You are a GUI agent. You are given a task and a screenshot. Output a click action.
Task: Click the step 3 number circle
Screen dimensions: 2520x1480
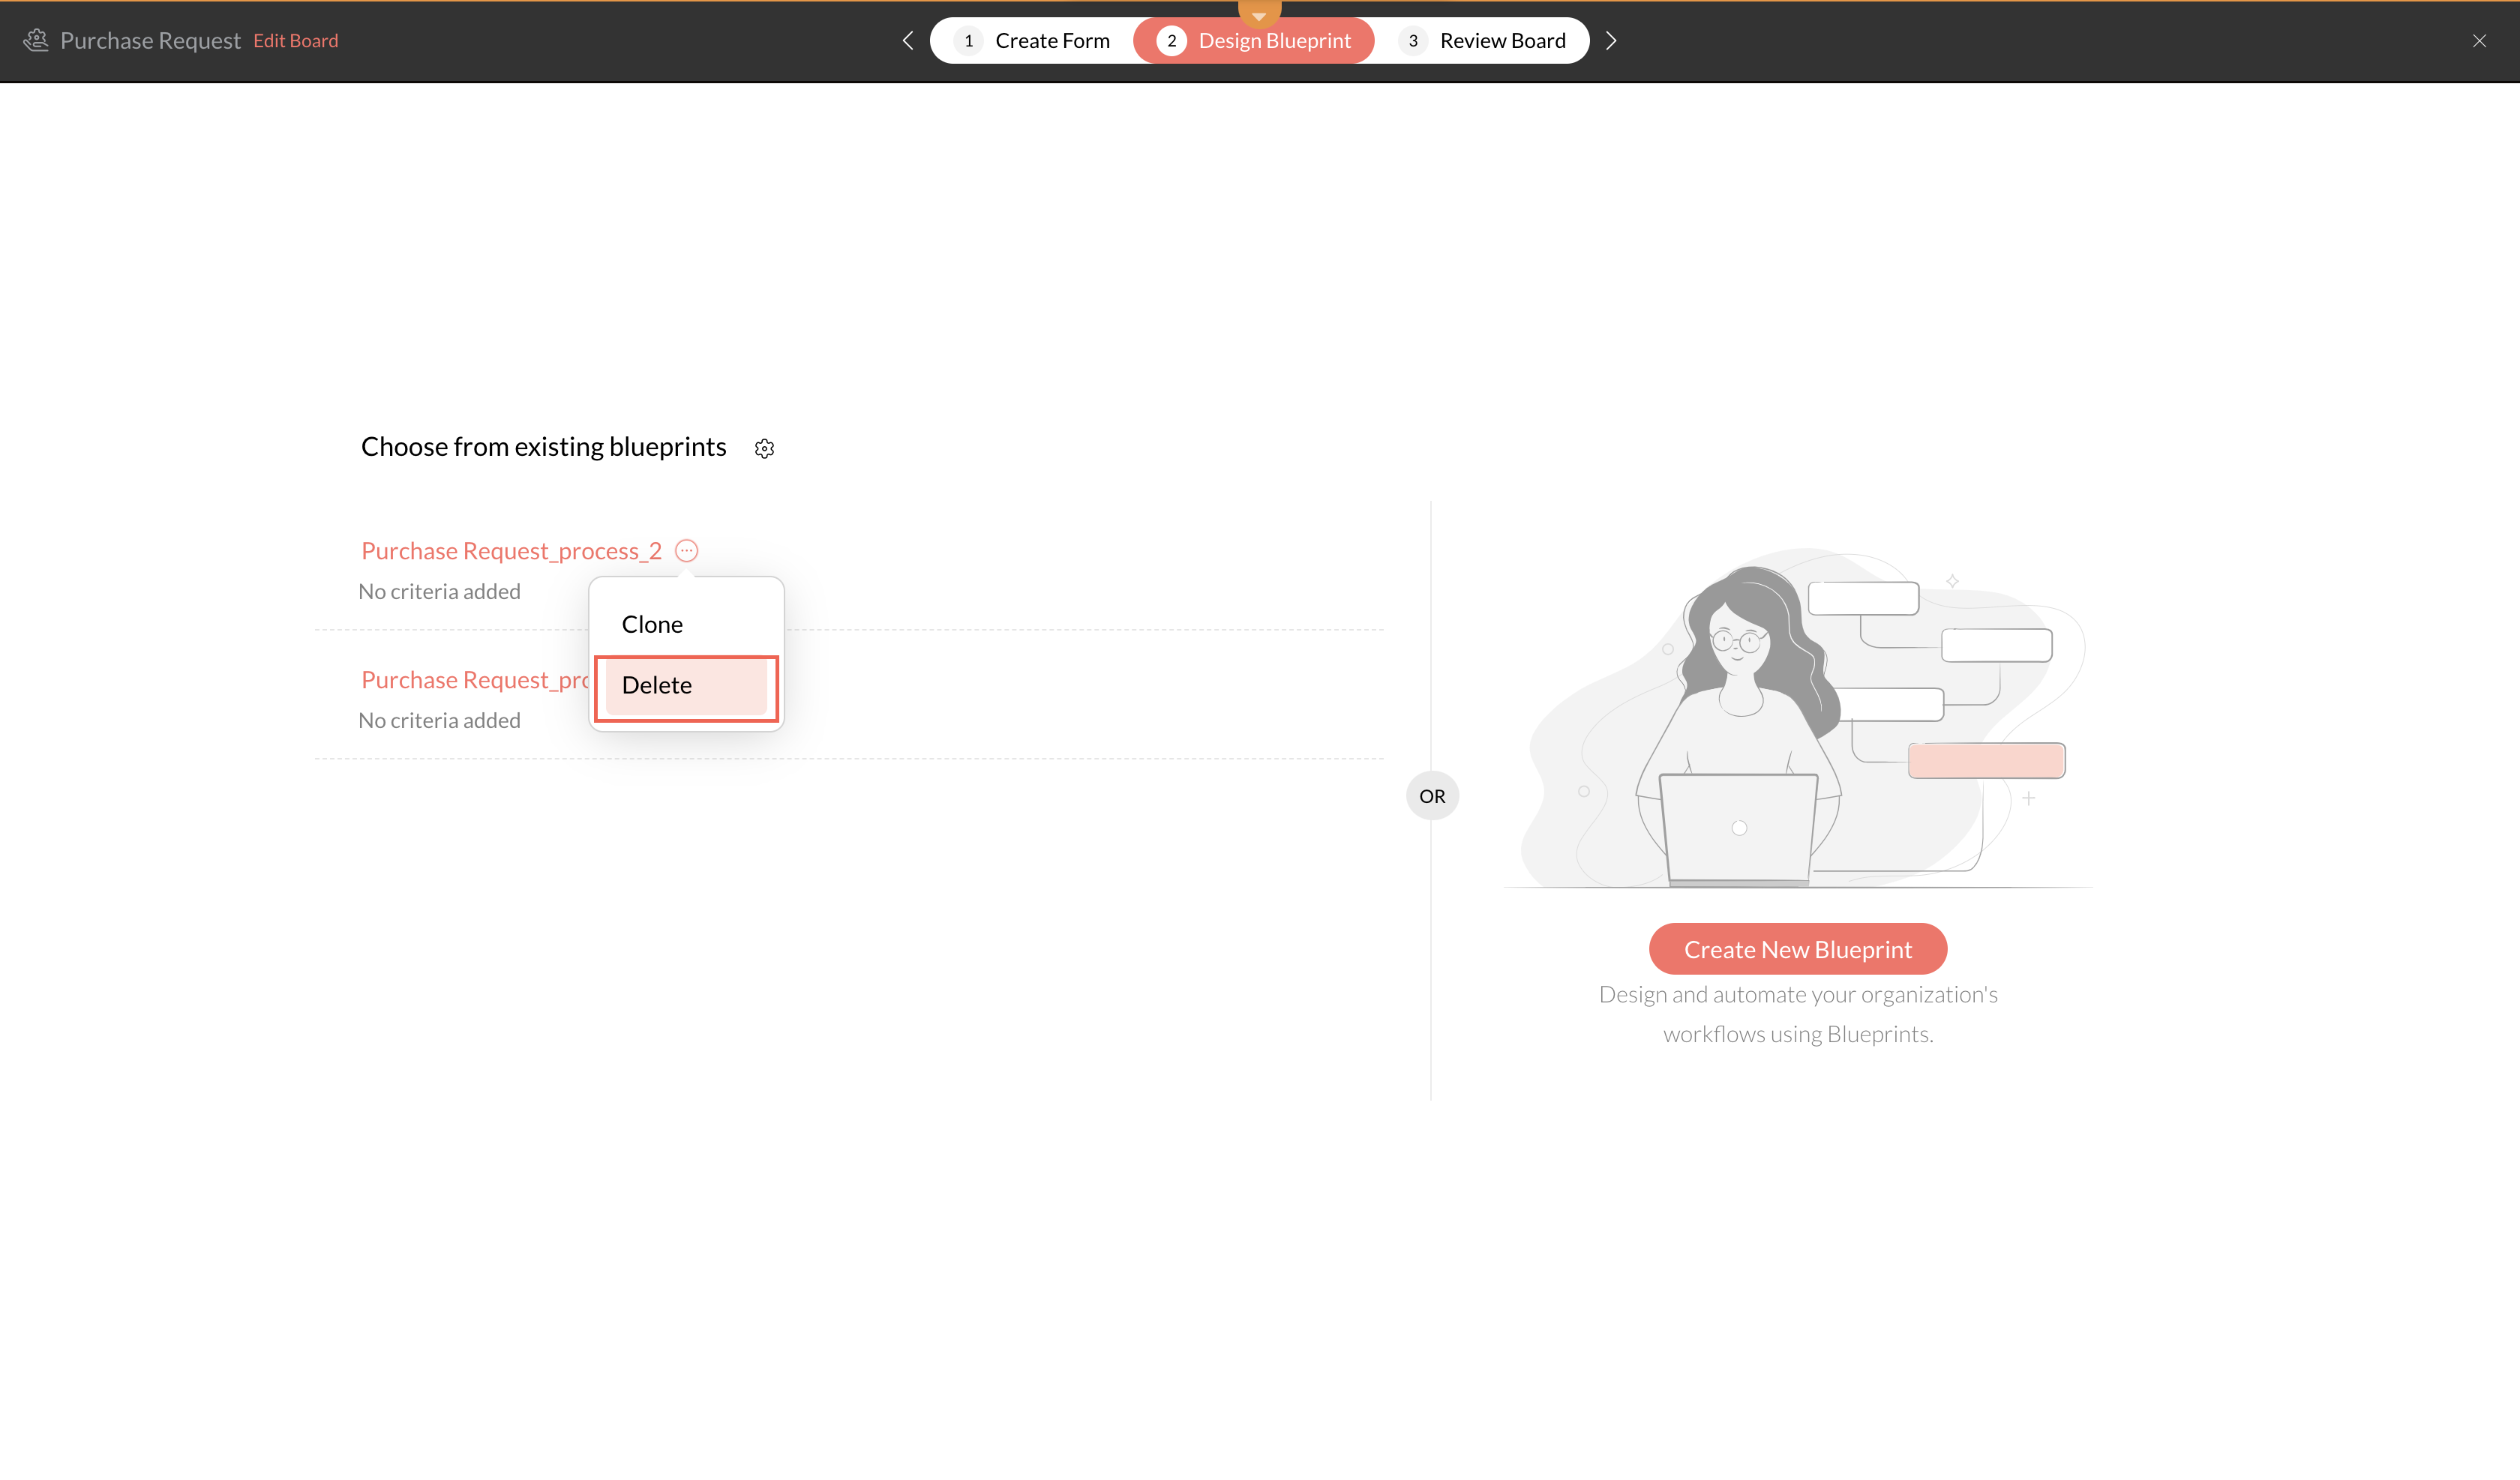[1412, 41]
